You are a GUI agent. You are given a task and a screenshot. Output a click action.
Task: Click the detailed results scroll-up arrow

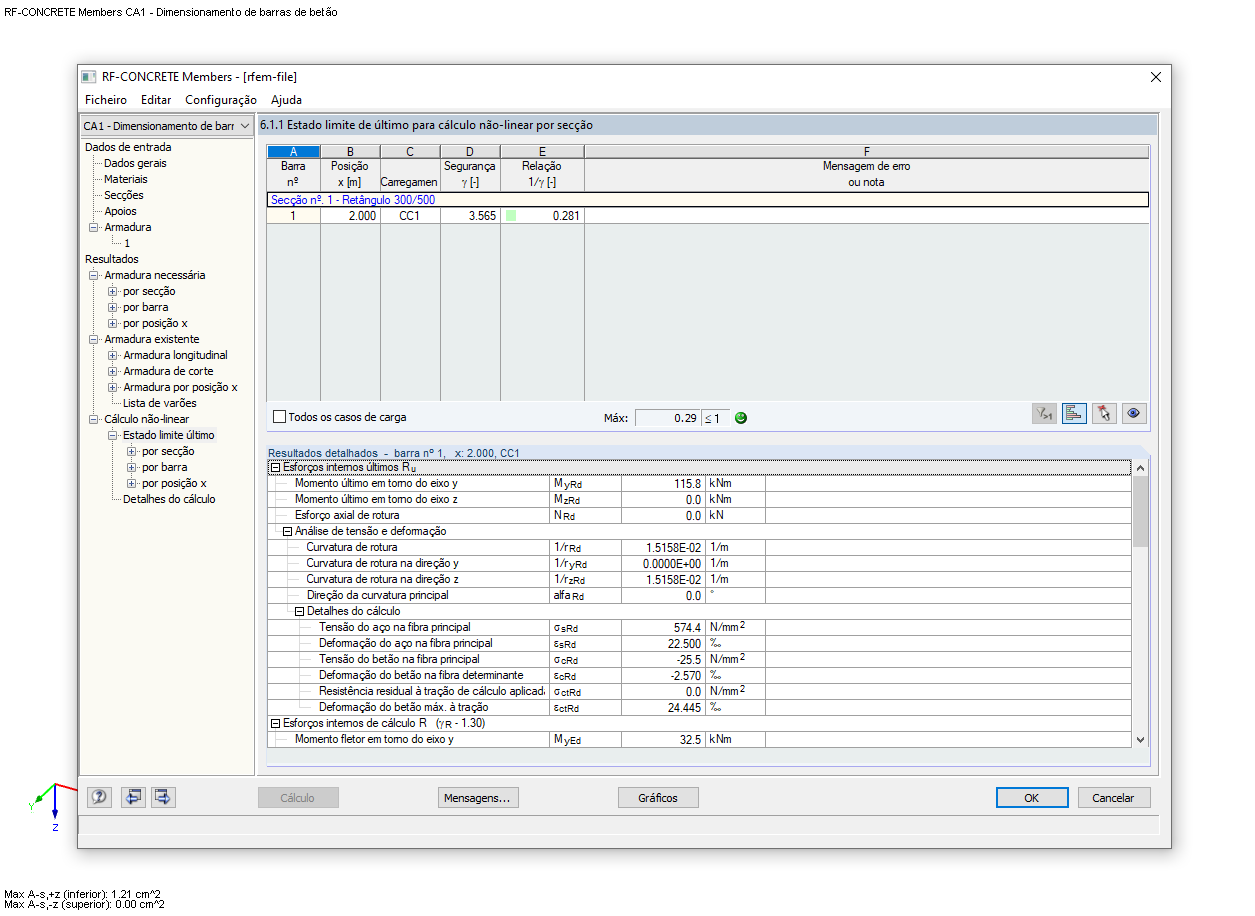click(x=1141, y=468)
